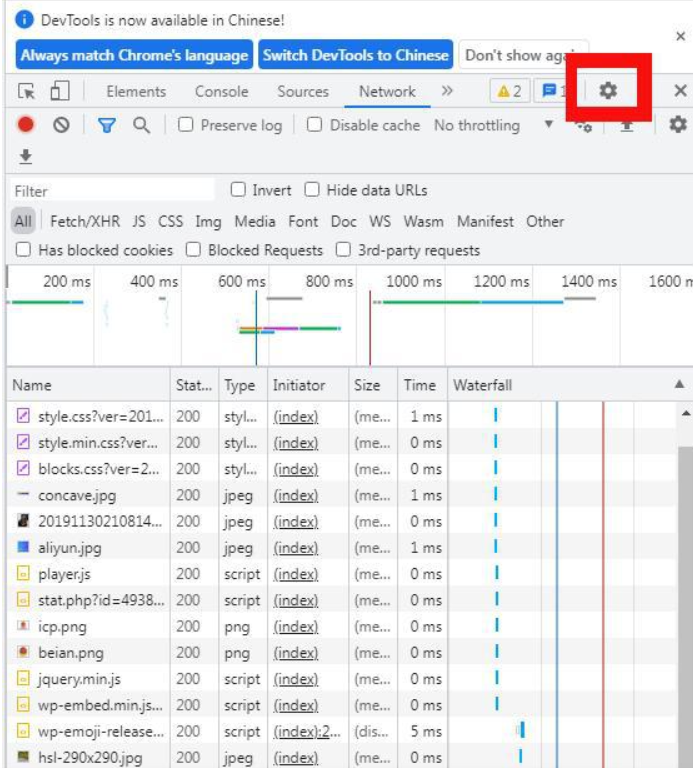Viewport: 693px width, 768px height.
Task: Close the DevTools panel
Action: pos(680,91)
